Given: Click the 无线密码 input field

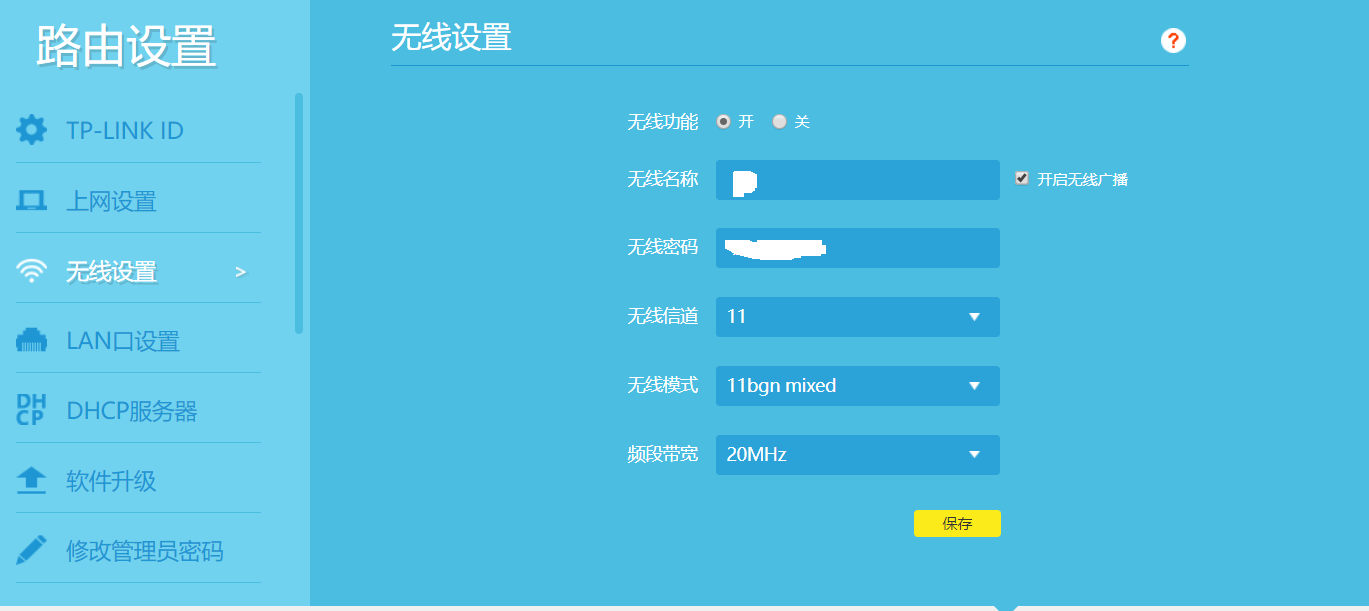Looking at the screenshot, I should pyautogui.click(x=857, y=248).
